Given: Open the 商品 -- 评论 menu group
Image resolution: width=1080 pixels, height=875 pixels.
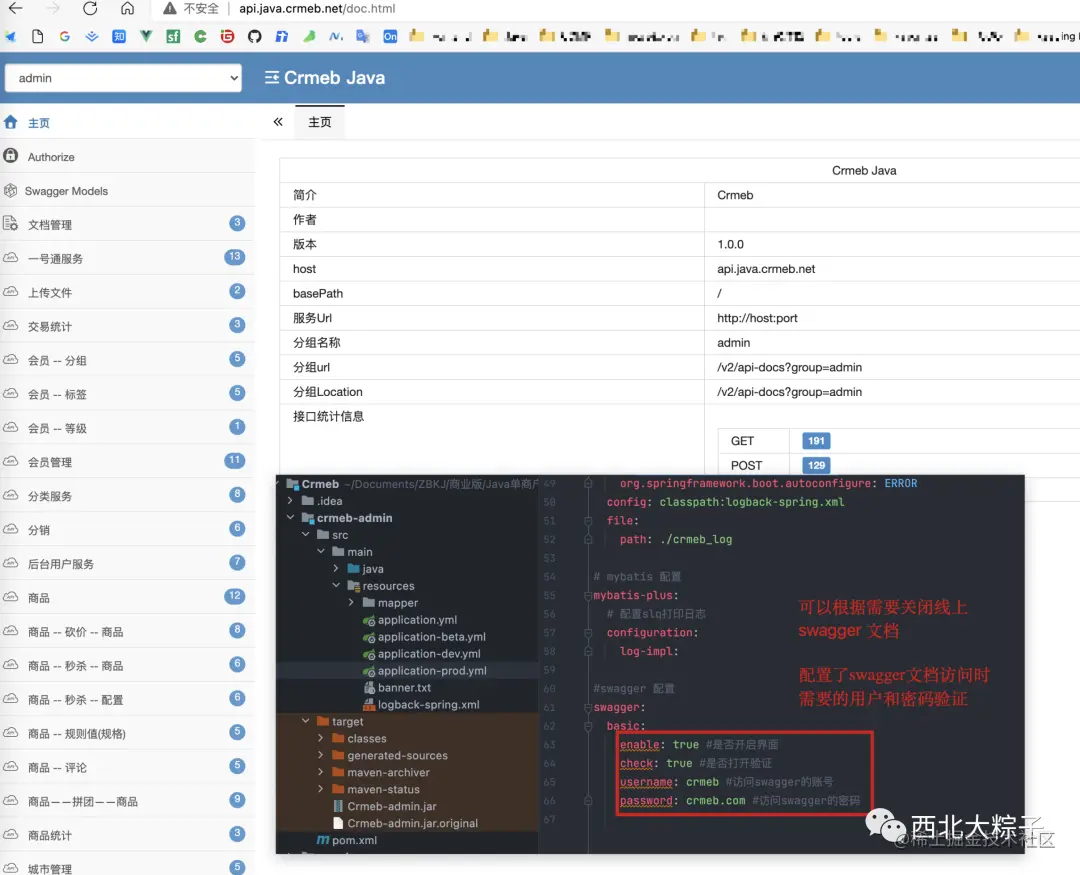Looking at the screenshot, I should tap(127, 768).
